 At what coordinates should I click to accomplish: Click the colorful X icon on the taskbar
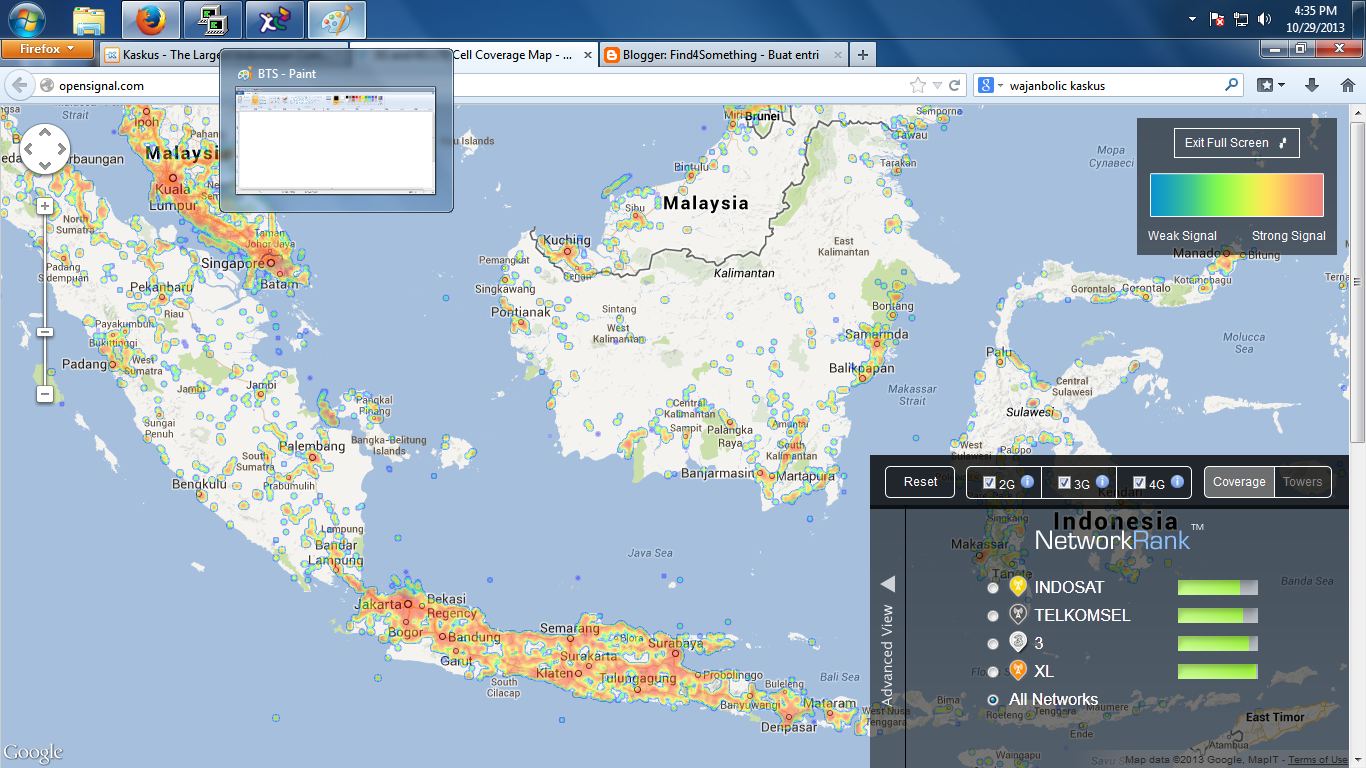[275, 20]
